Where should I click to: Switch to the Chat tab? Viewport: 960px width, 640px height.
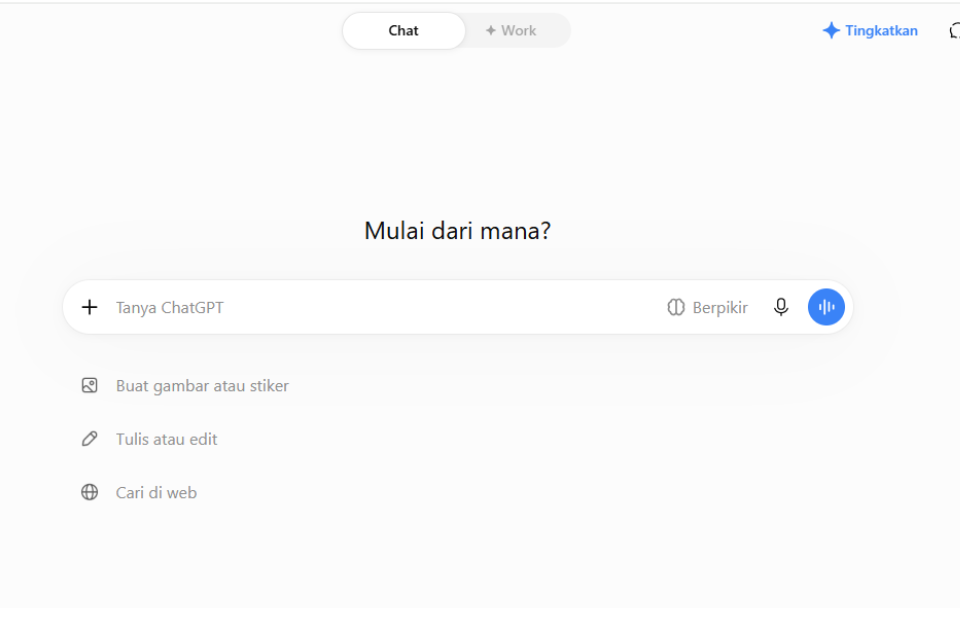click(x=403, y=31)
